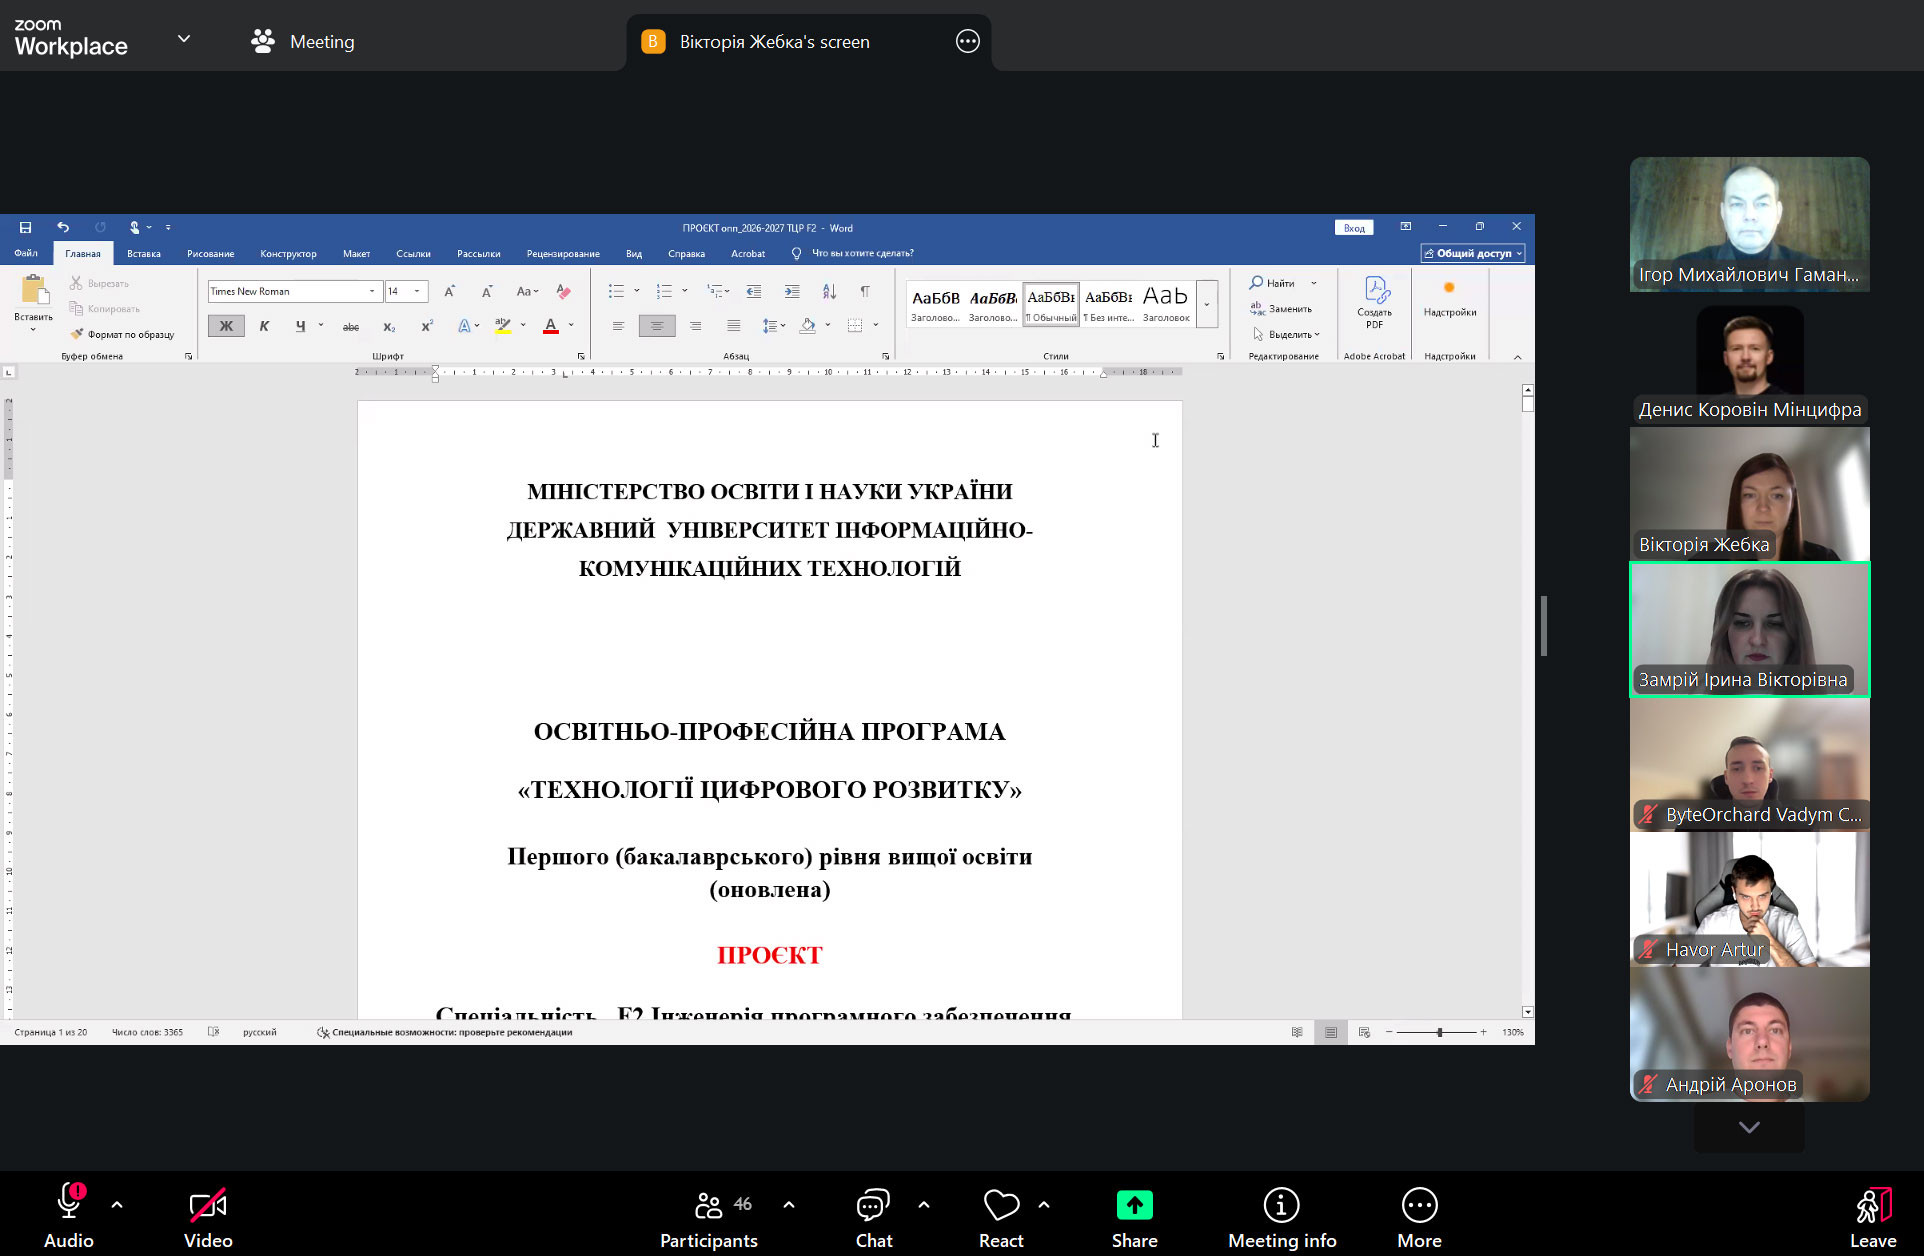Open the Chat panel
Screen dimensions: 1924x1256
[873, 1206]
